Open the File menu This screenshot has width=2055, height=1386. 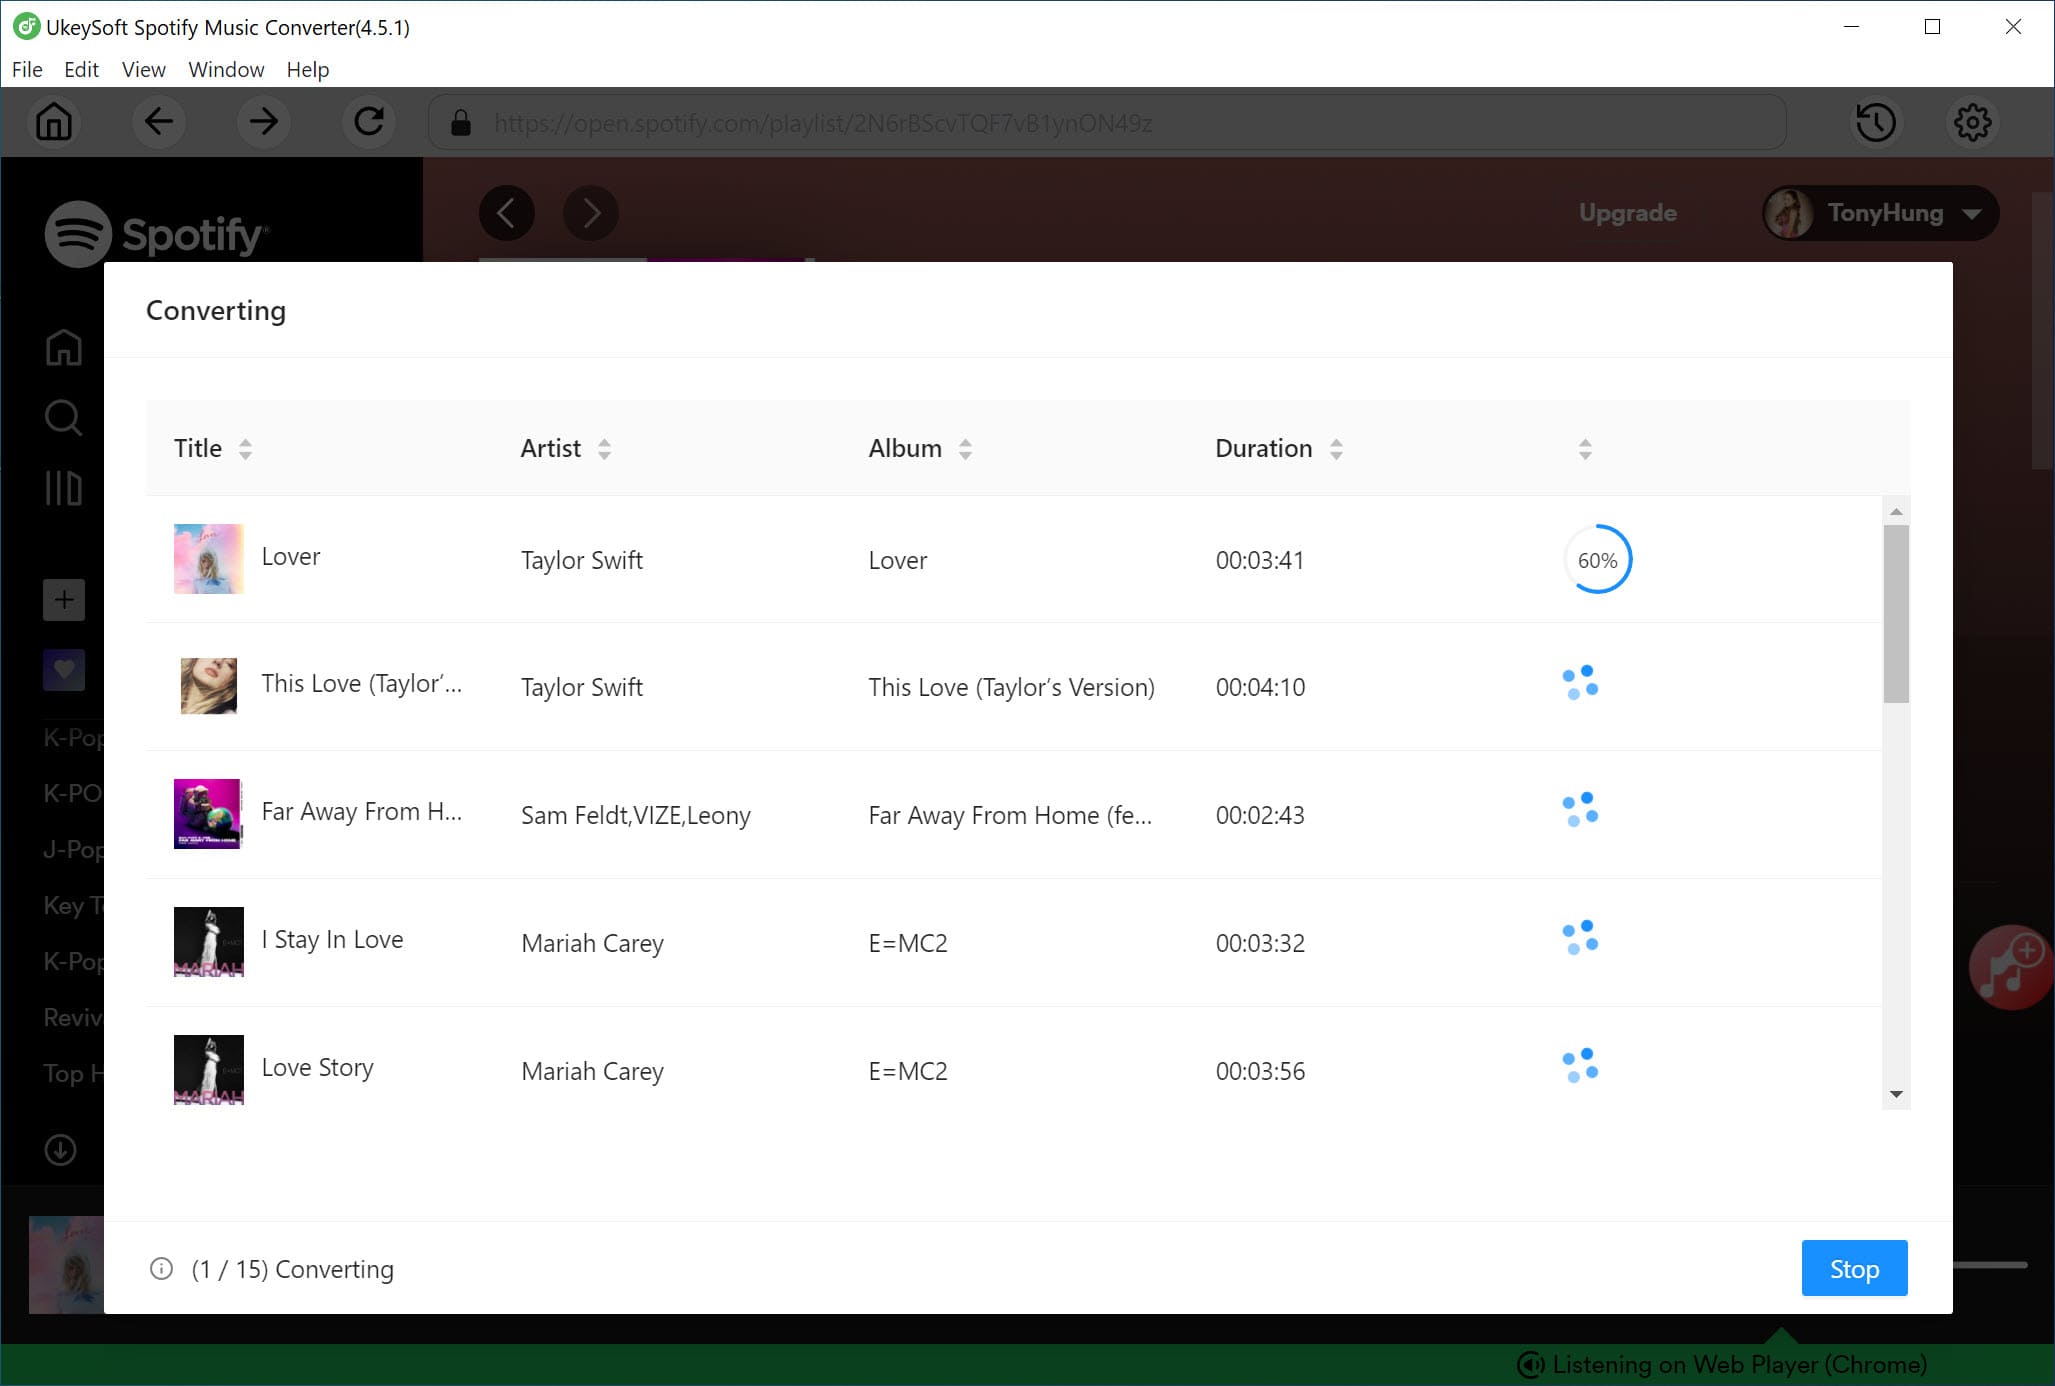[x=26, y=68]
